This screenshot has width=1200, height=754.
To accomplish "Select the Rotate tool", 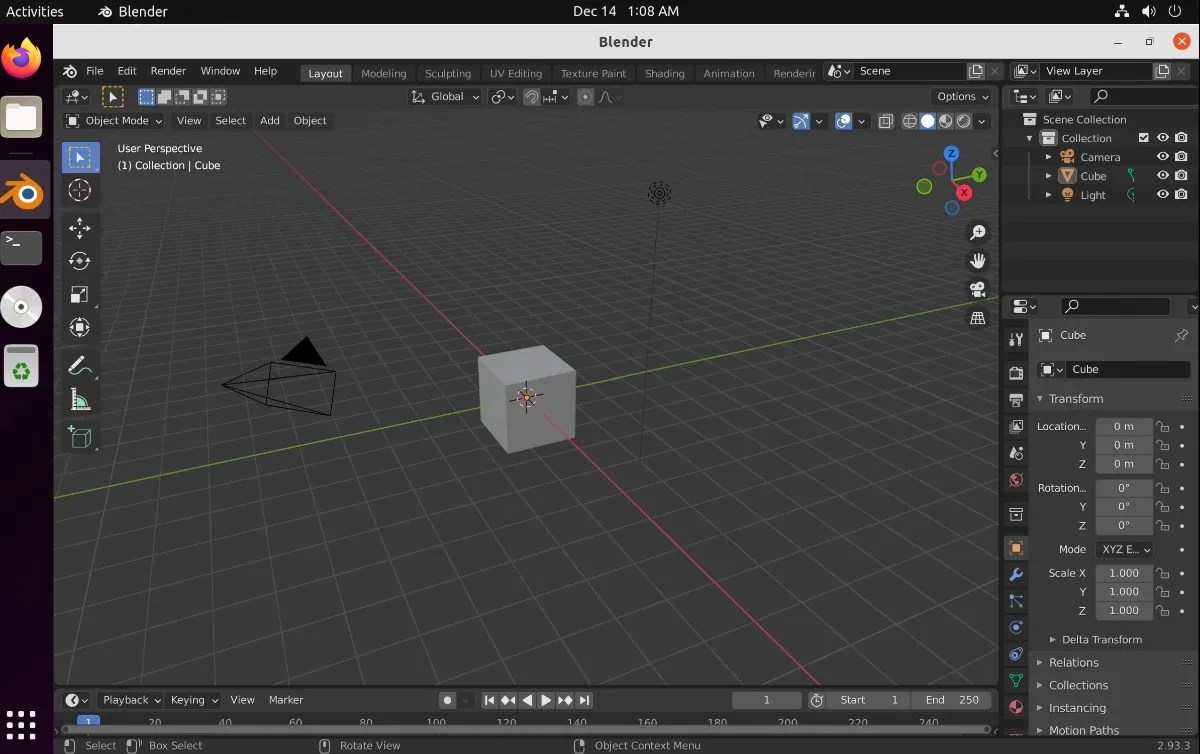I will [80, 261].
